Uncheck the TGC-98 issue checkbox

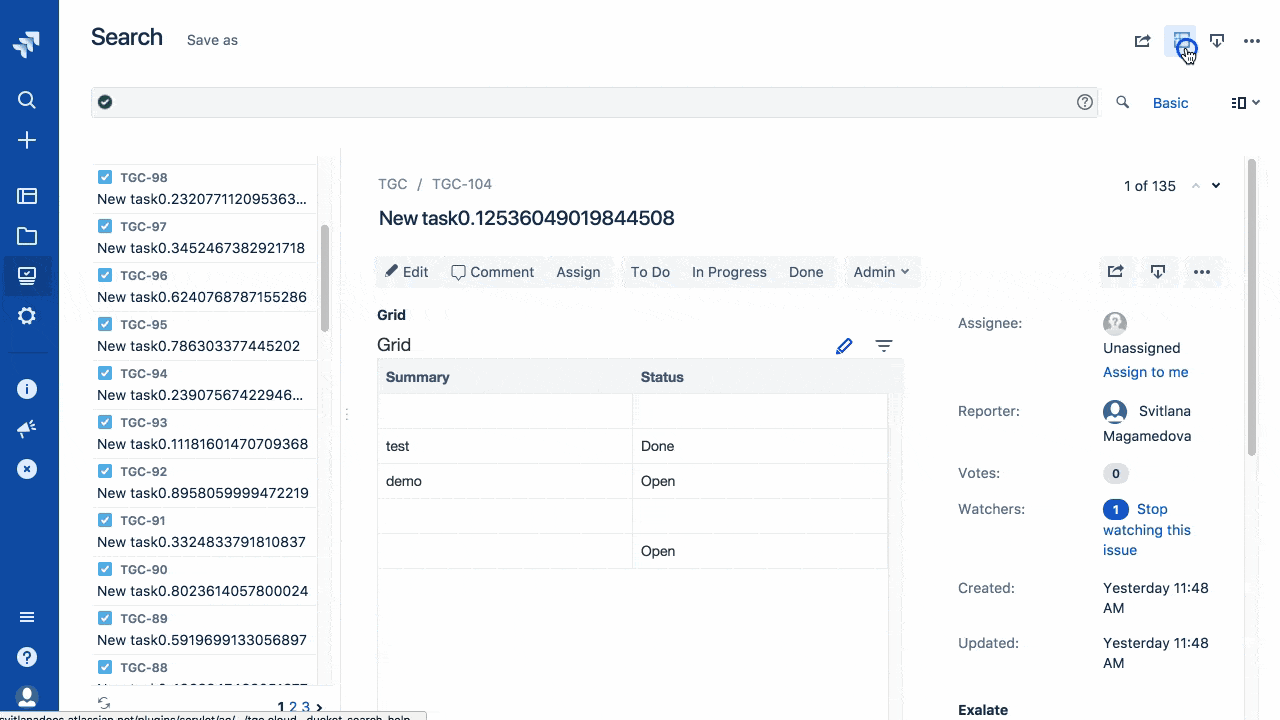[104, 176]
